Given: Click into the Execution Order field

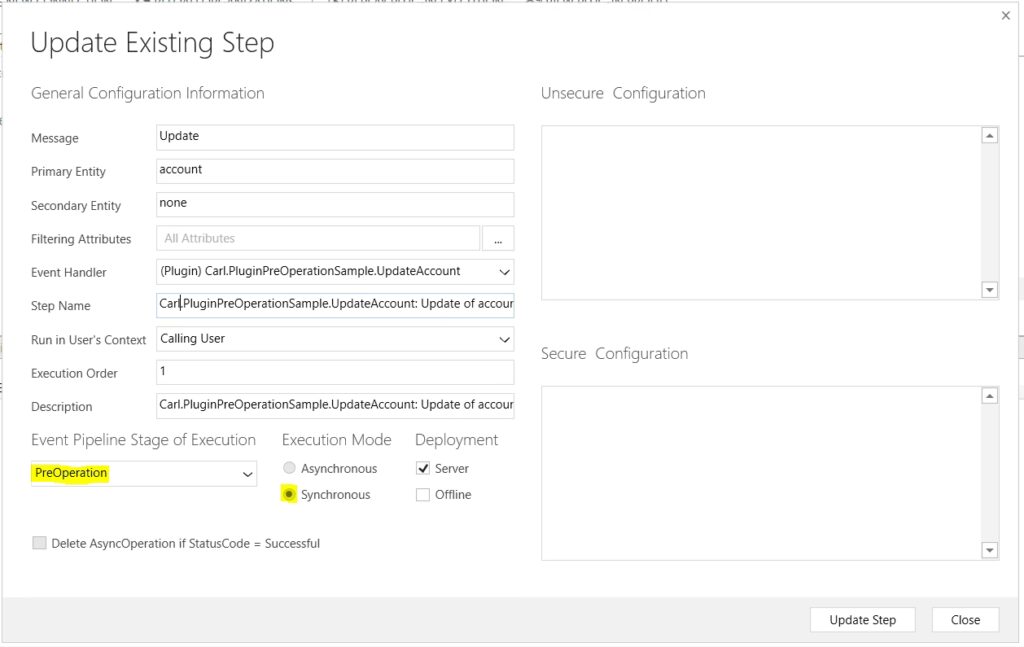Looking at the screenshot, I should [x=335, y=373].
